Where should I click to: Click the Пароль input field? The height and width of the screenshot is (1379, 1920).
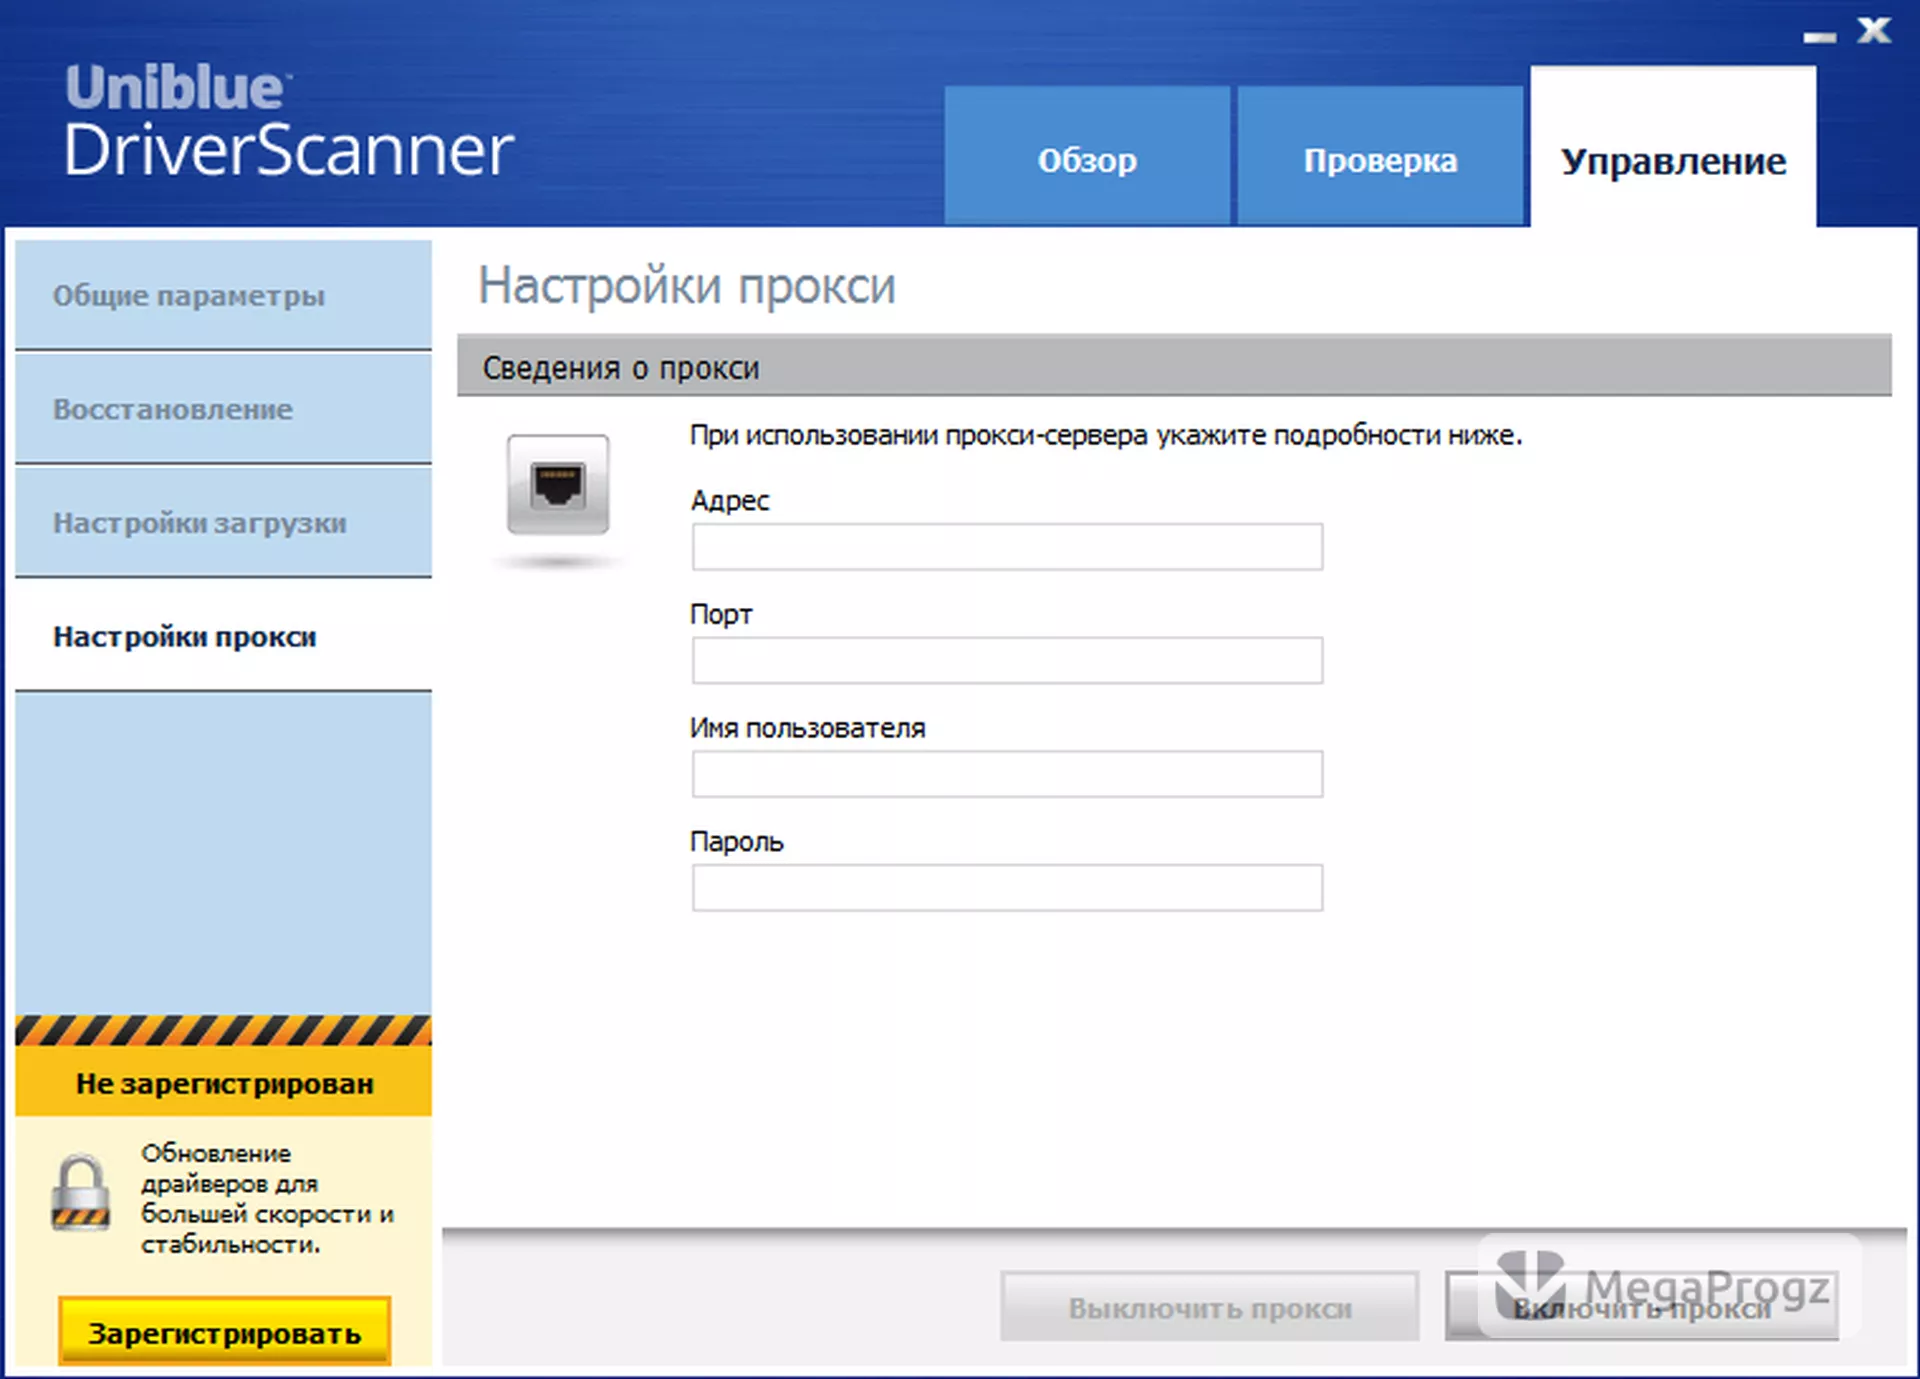click(1007, 888)
